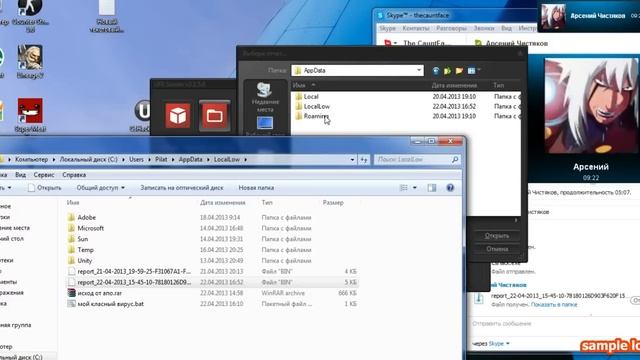Open the Вид menu in Explorer

coord(20,175)
